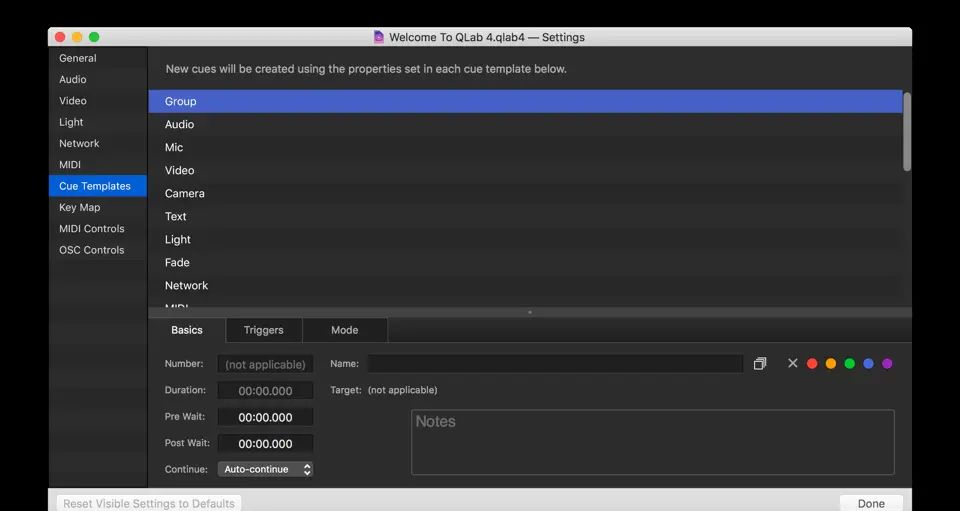Select the orange cue color

click(831, 364)
